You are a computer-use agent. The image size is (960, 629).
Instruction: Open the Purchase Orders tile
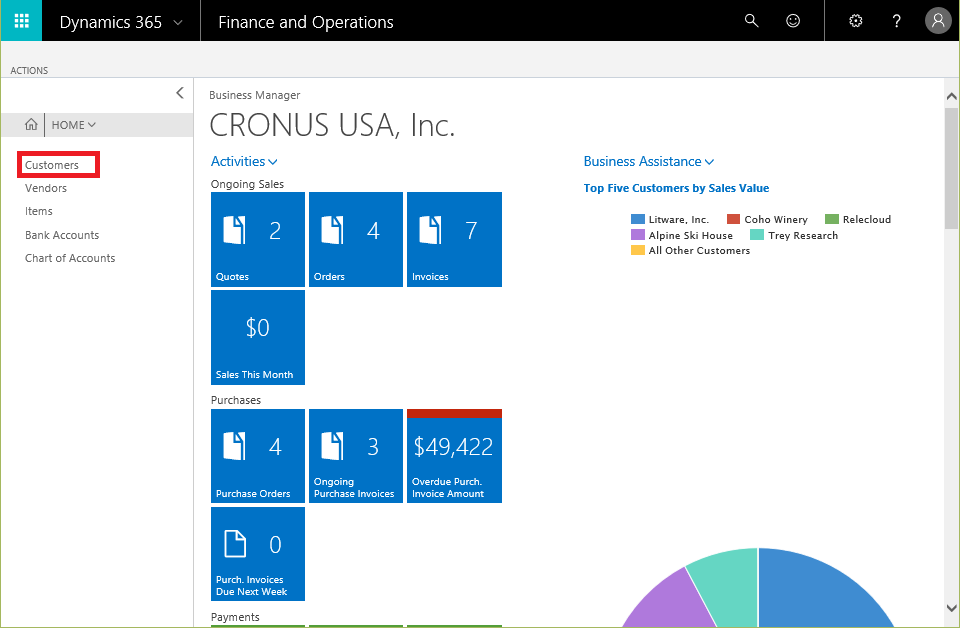pyautogui.click(x=258, y=456)
